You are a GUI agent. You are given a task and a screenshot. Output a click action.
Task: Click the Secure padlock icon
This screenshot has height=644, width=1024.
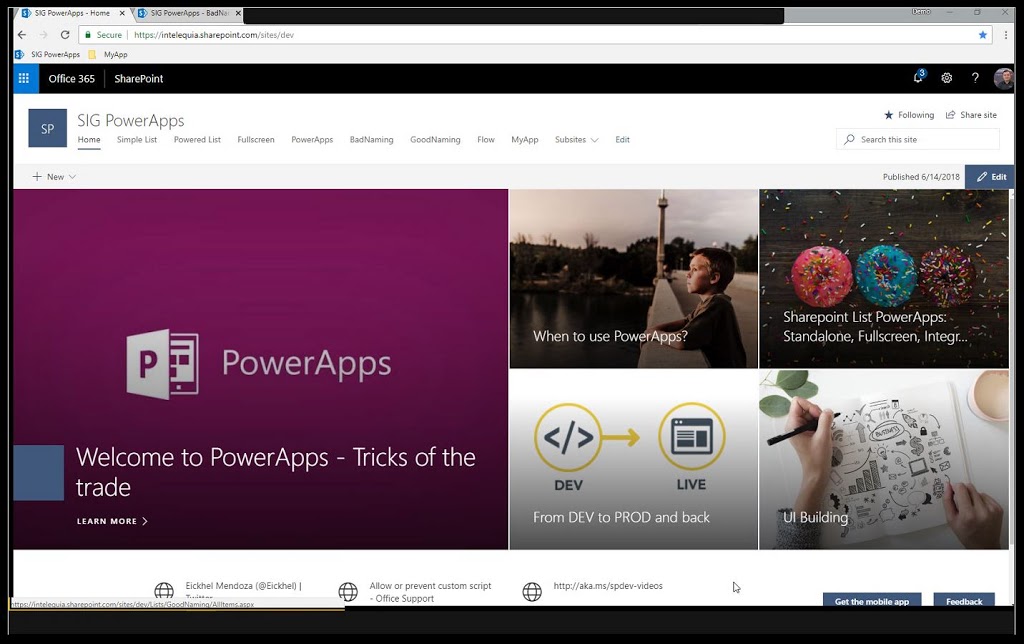click(88, 35)
